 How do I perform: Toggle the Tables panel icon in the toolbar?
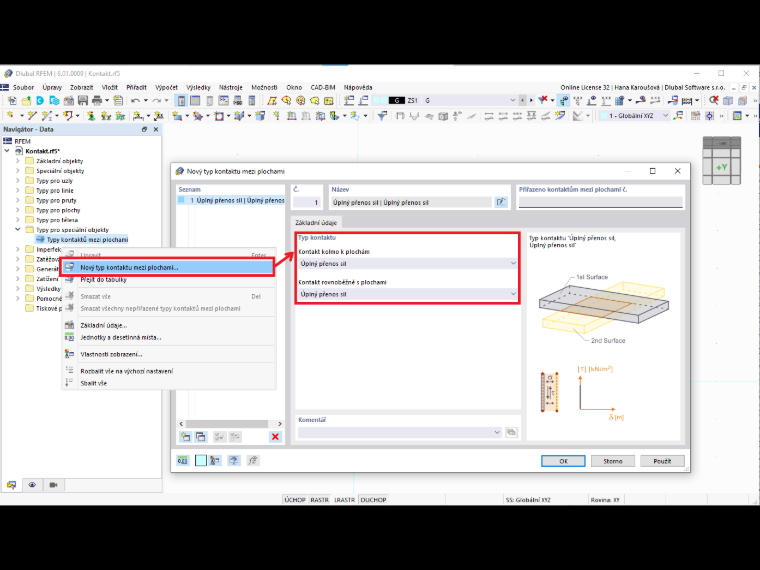coord(195,101)
